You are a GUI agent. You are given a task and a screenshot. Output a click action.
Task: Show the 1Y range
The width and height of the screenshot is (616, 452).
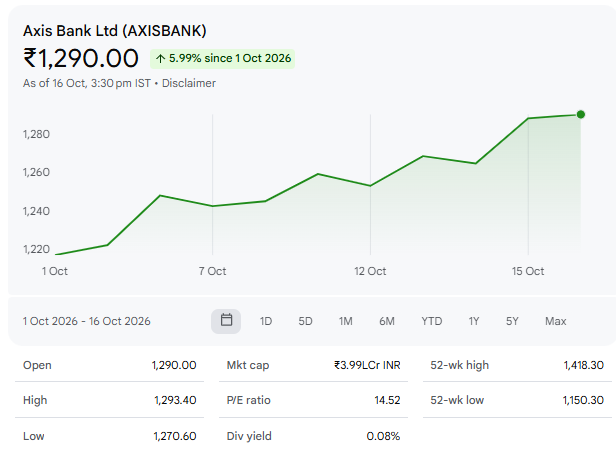coord(474,321)
